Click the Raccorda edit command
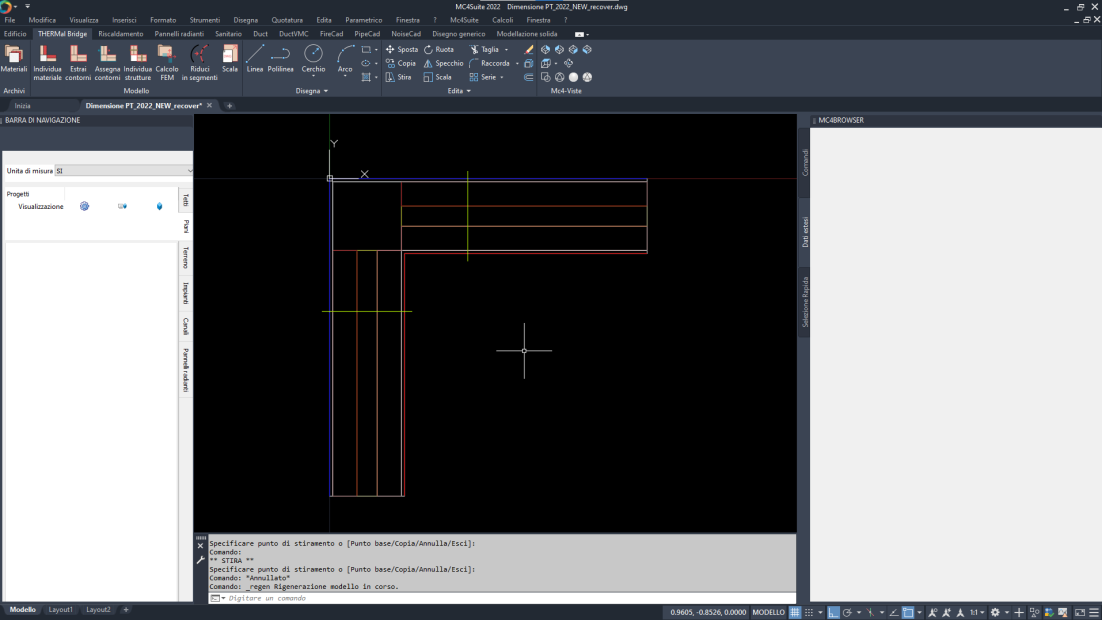This screenshot has height=620, width=1102. point(489,63)
